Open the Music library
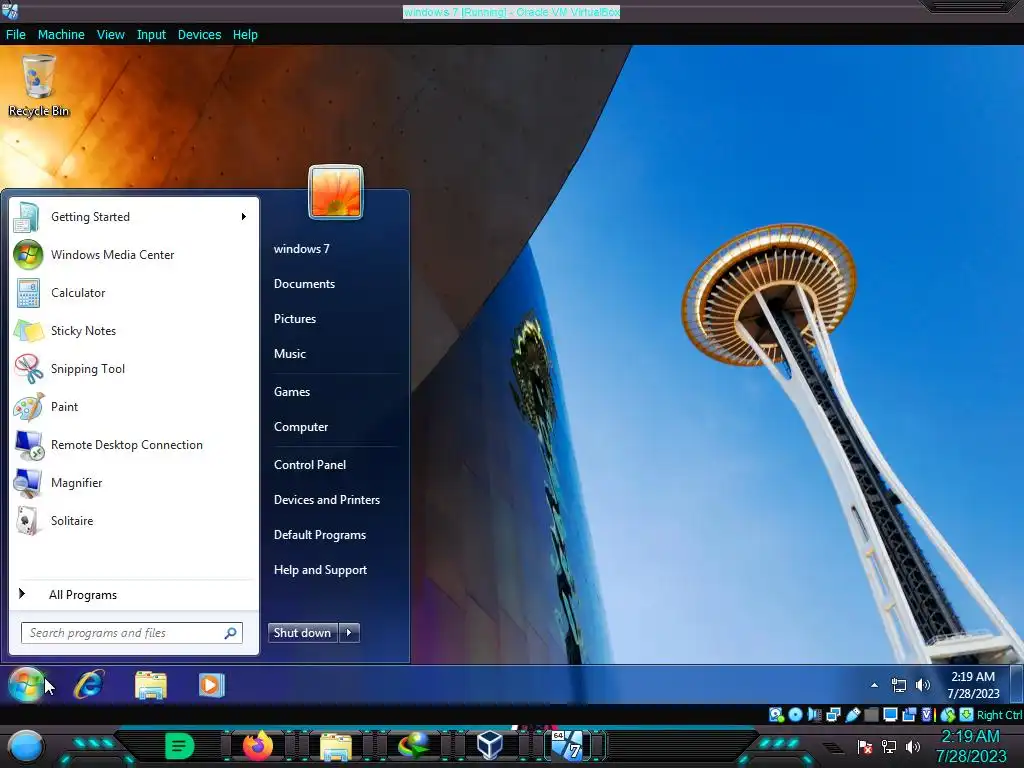 (x=290, y=353)
